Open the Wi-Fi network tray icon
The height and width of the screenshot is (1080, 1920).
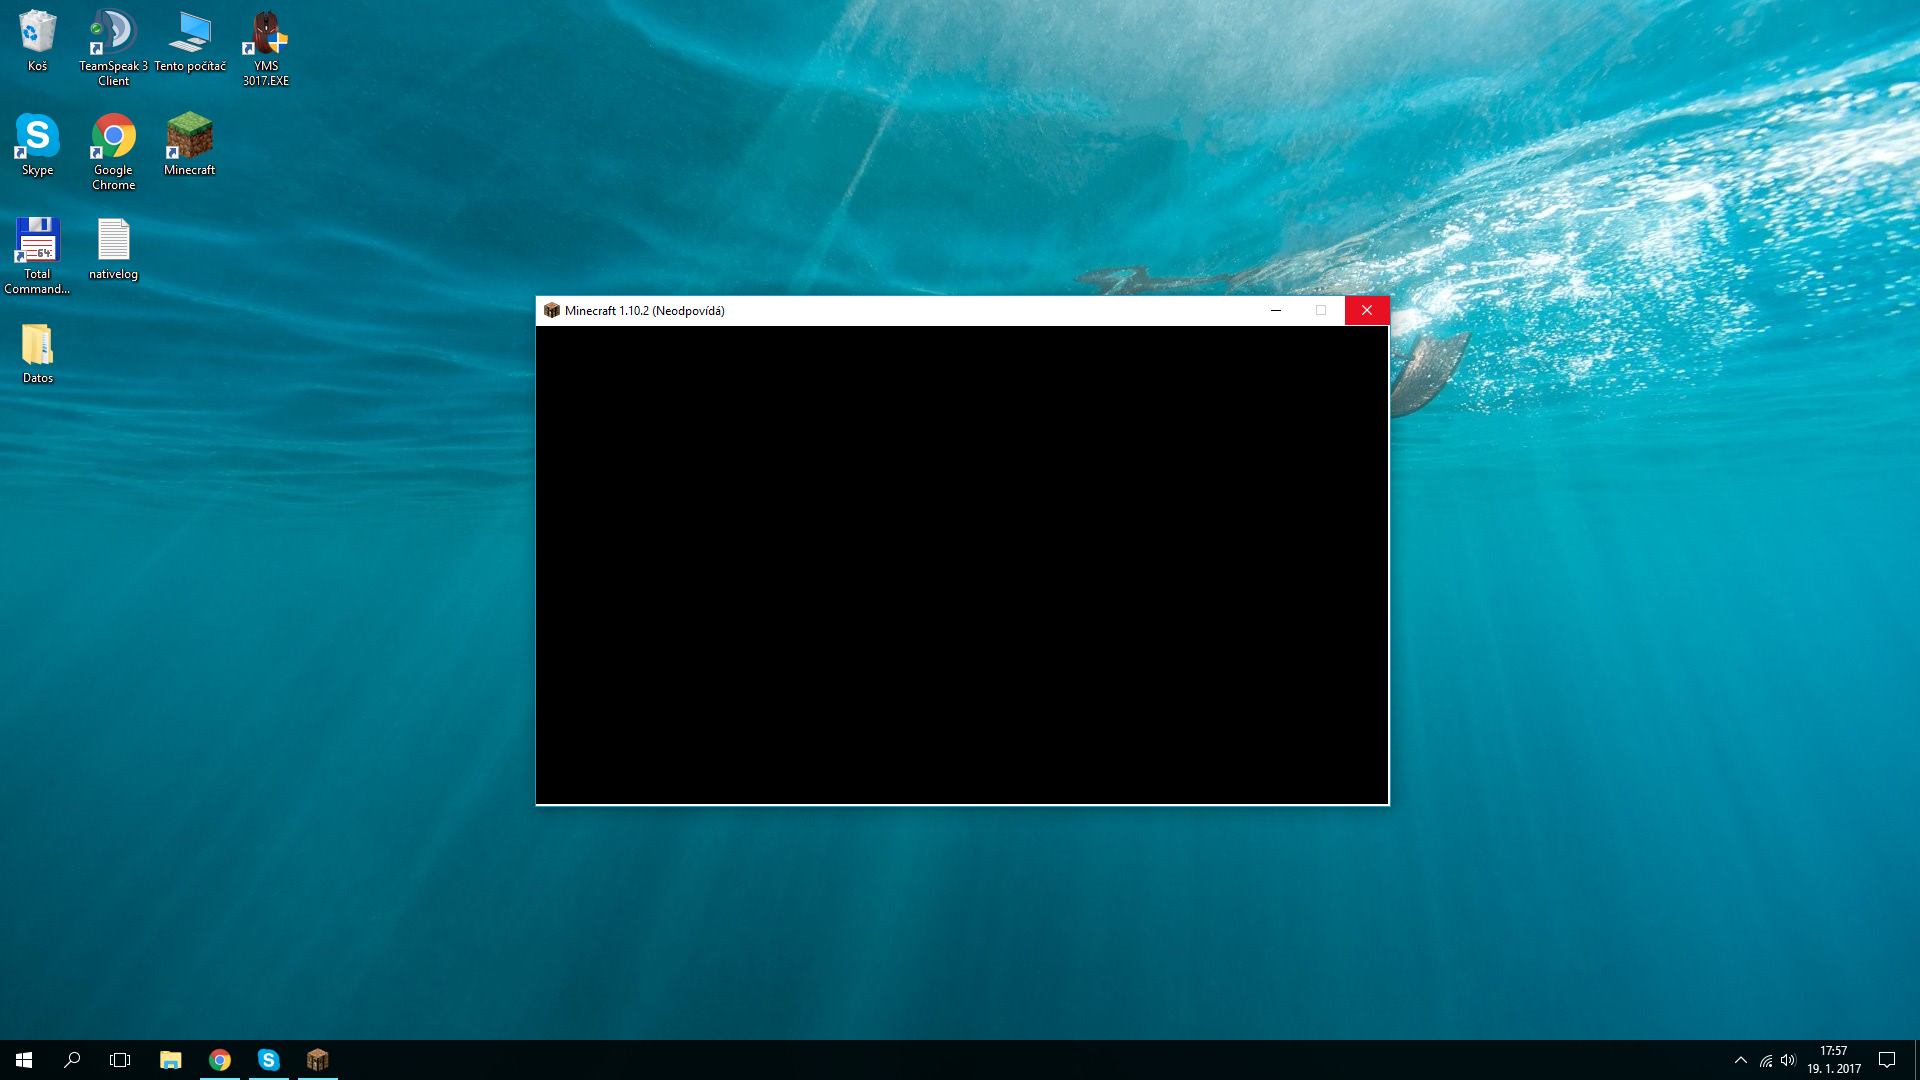click(x=1766, y=1060)
